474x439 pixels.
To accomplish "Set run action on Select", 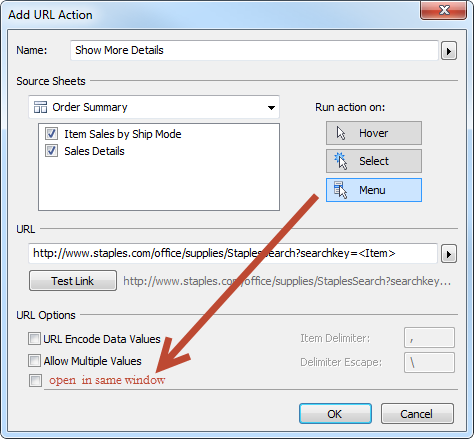I will coord(374,161).
